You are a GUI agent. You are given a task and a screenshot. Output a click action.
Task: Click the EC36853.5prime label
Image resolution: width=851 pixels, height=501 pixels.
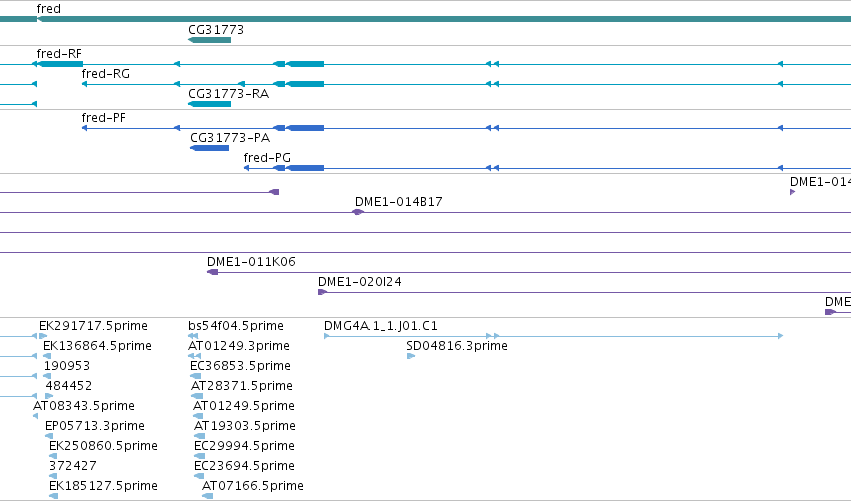click(240, 366)
